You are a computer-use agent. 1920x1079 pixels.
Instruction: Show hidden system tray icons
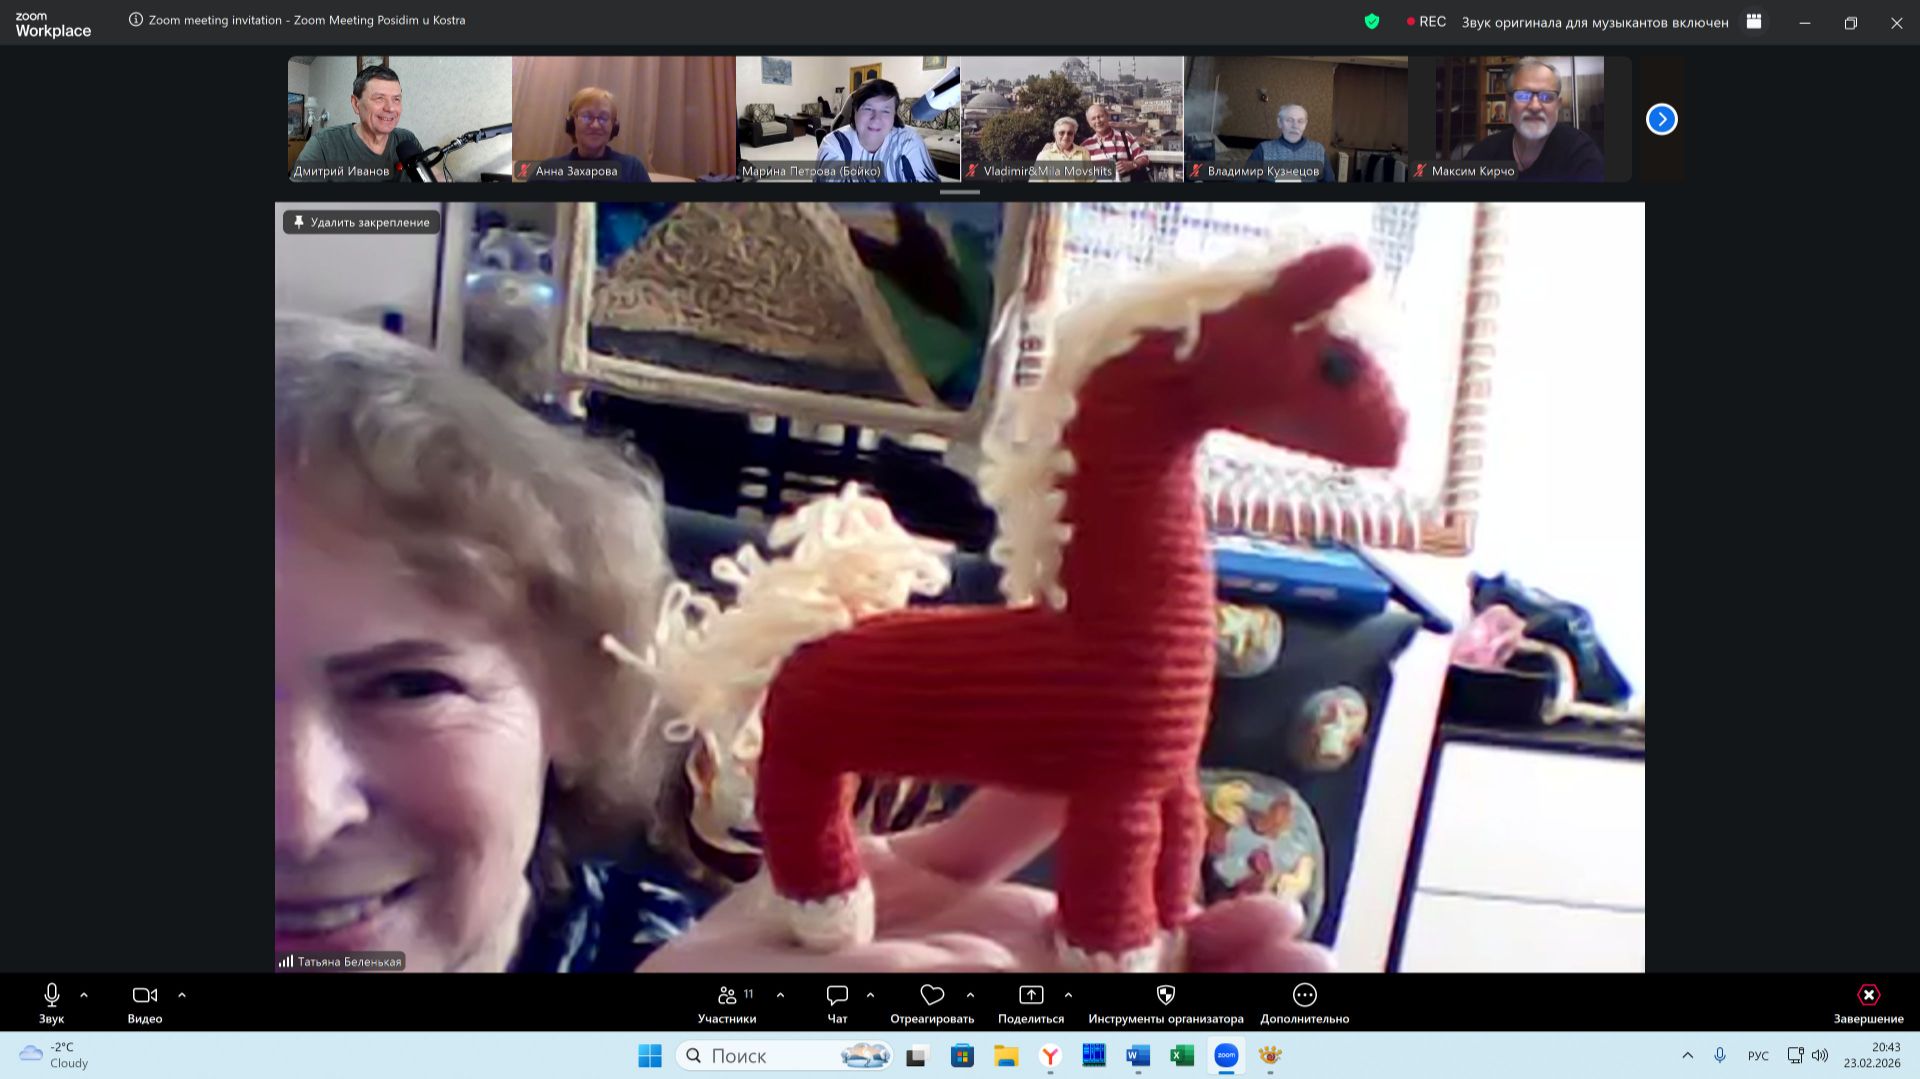click(1688, 1055)
